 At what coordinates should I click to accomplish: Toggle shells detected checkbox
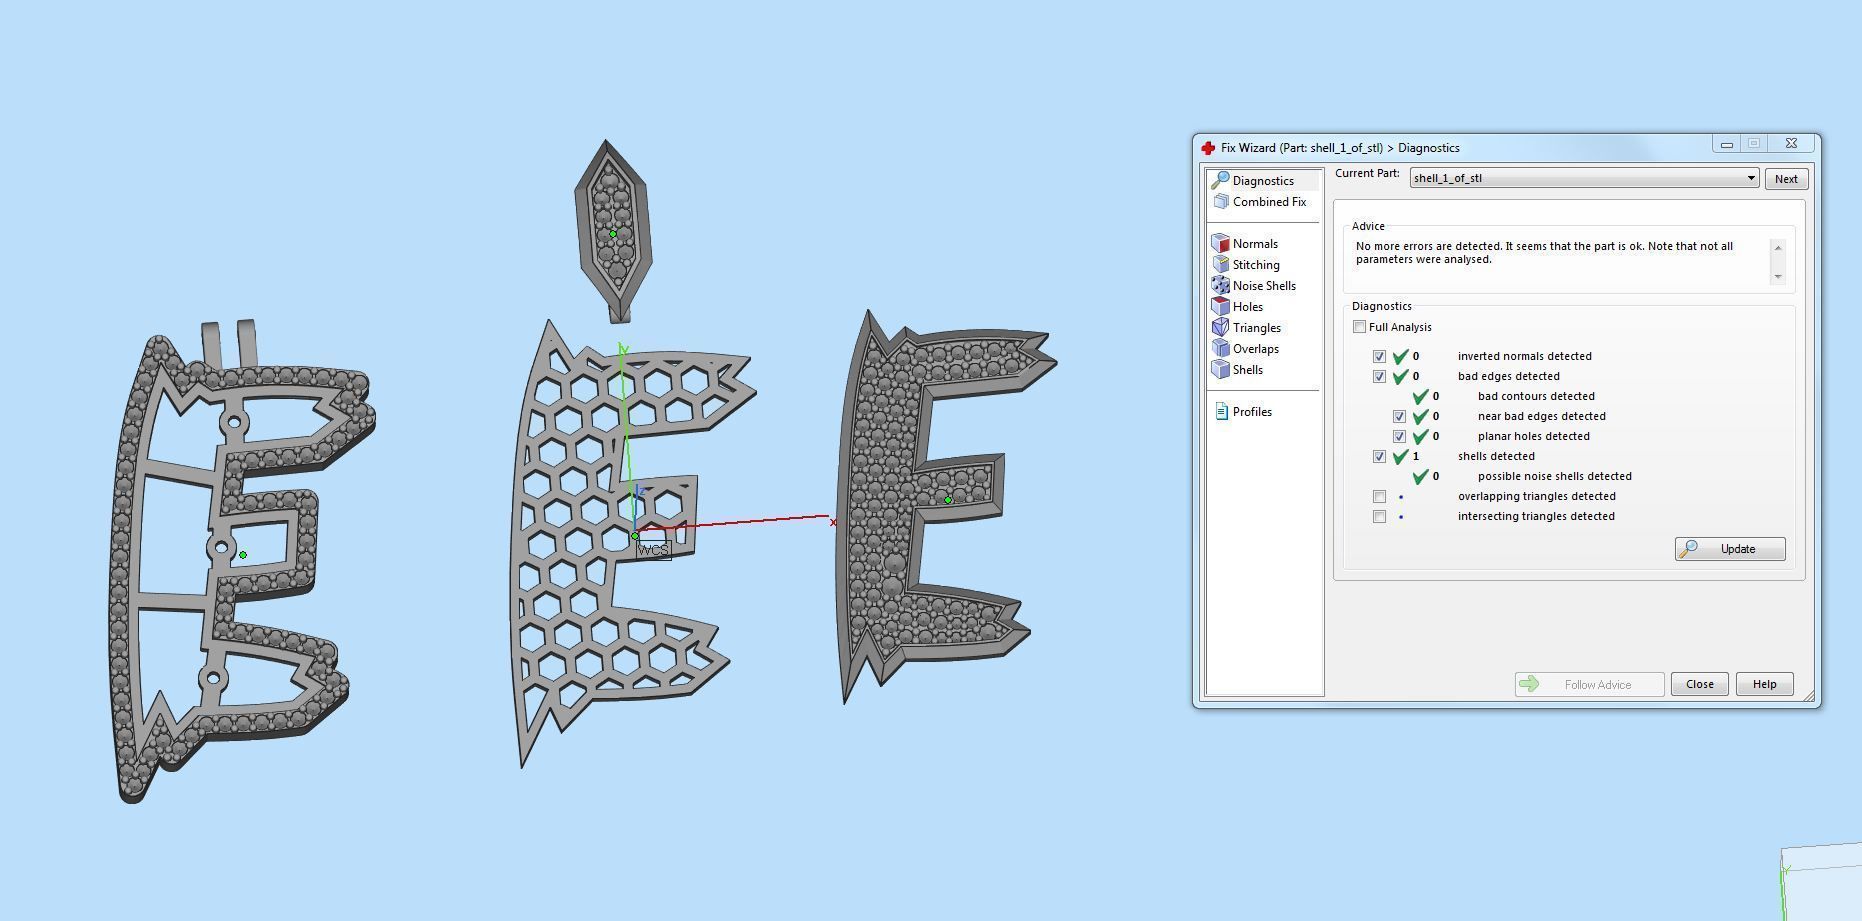pos(1379,456)
